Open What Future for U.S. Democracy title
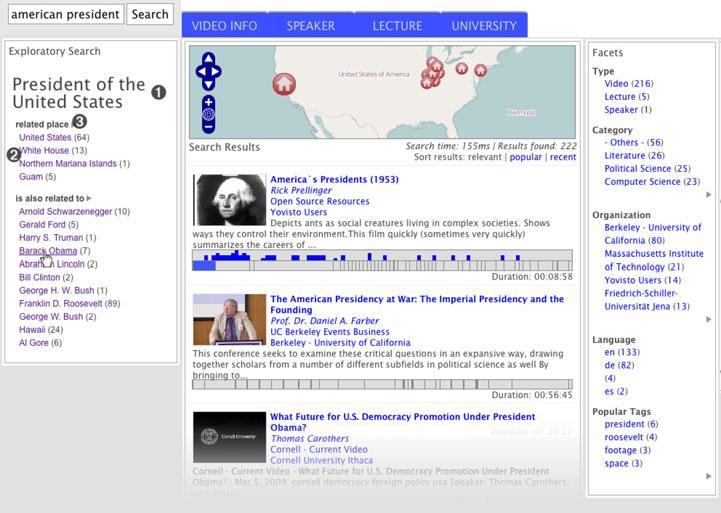 coord(402,422)
